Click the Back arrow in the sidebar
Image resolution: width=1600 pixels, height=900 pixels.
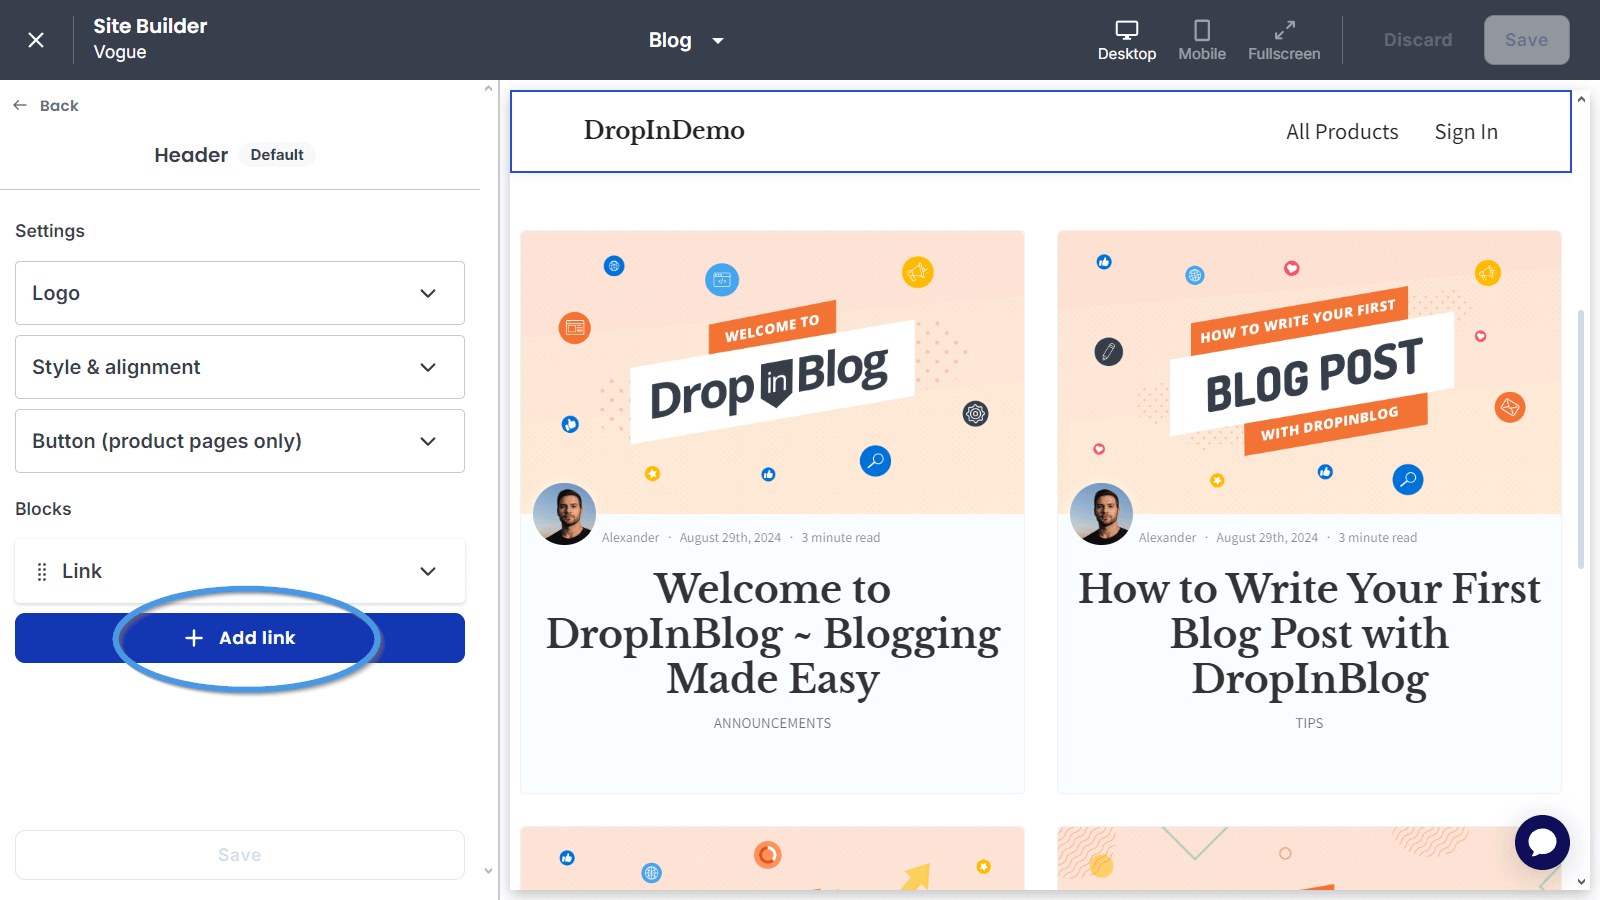(x=19, y=104)
